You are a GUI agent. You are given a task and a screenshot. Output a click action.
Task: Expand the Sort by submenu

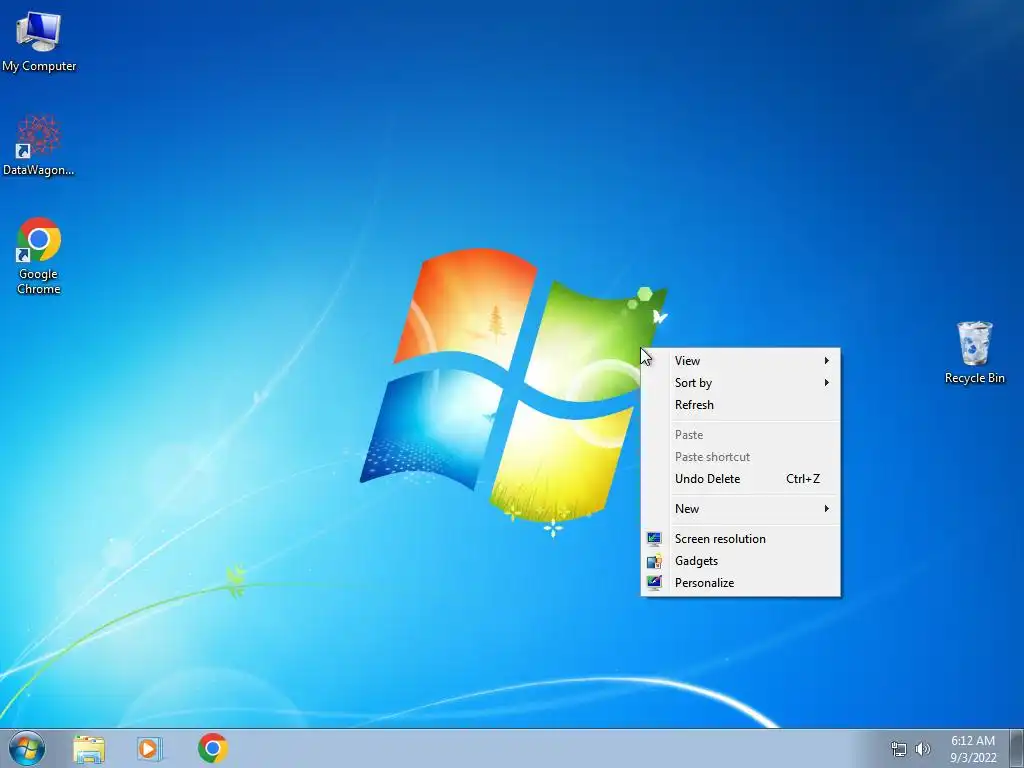(741, 383)
